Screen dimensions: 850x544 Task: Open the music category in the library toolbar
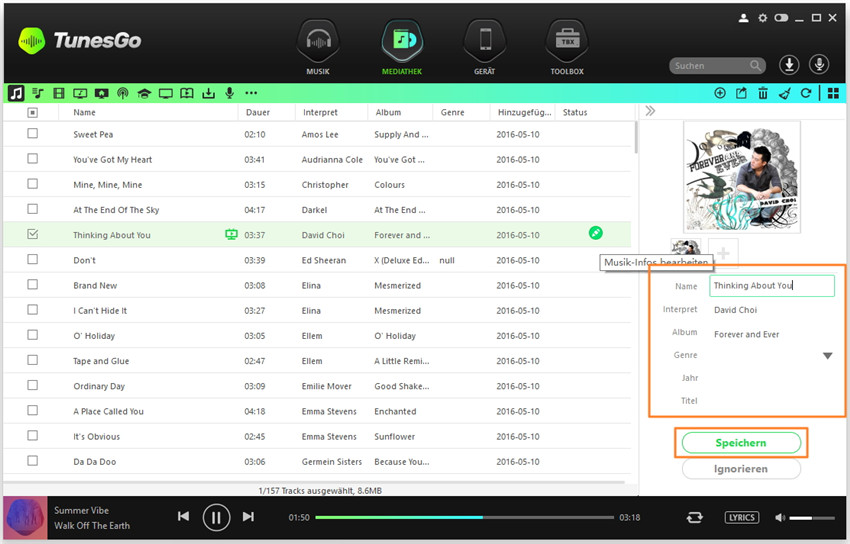16,93
